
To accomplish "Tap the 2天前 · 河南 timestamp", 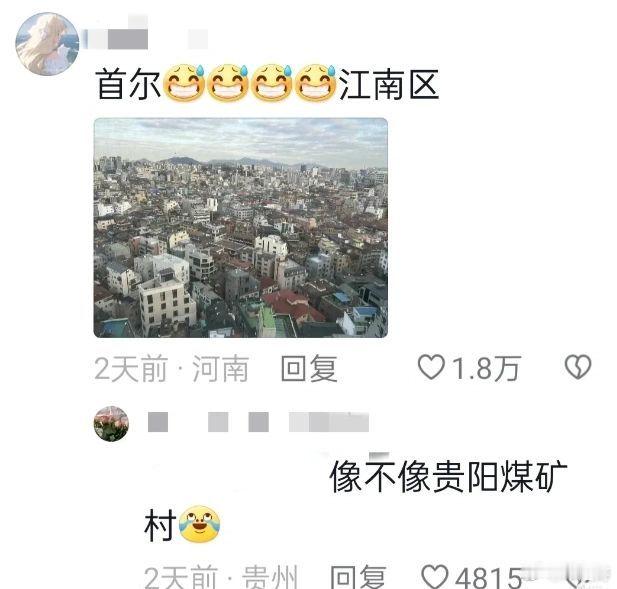I will 171,368.
